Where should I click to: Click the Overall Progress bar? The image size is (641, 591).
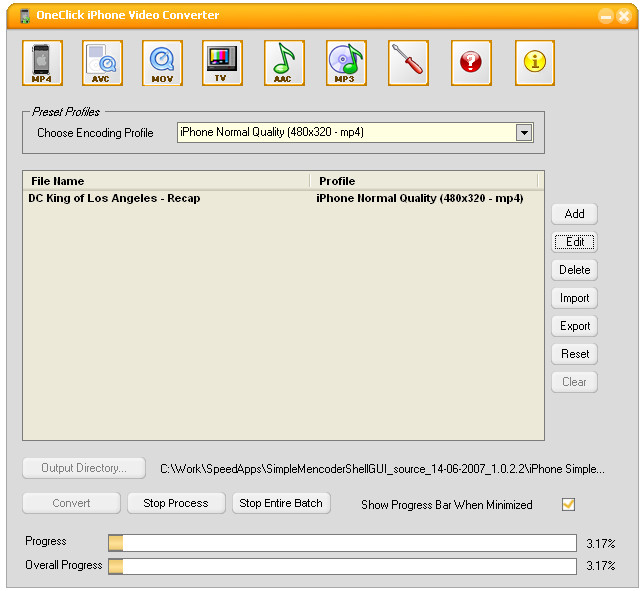(x=342, y=566)
